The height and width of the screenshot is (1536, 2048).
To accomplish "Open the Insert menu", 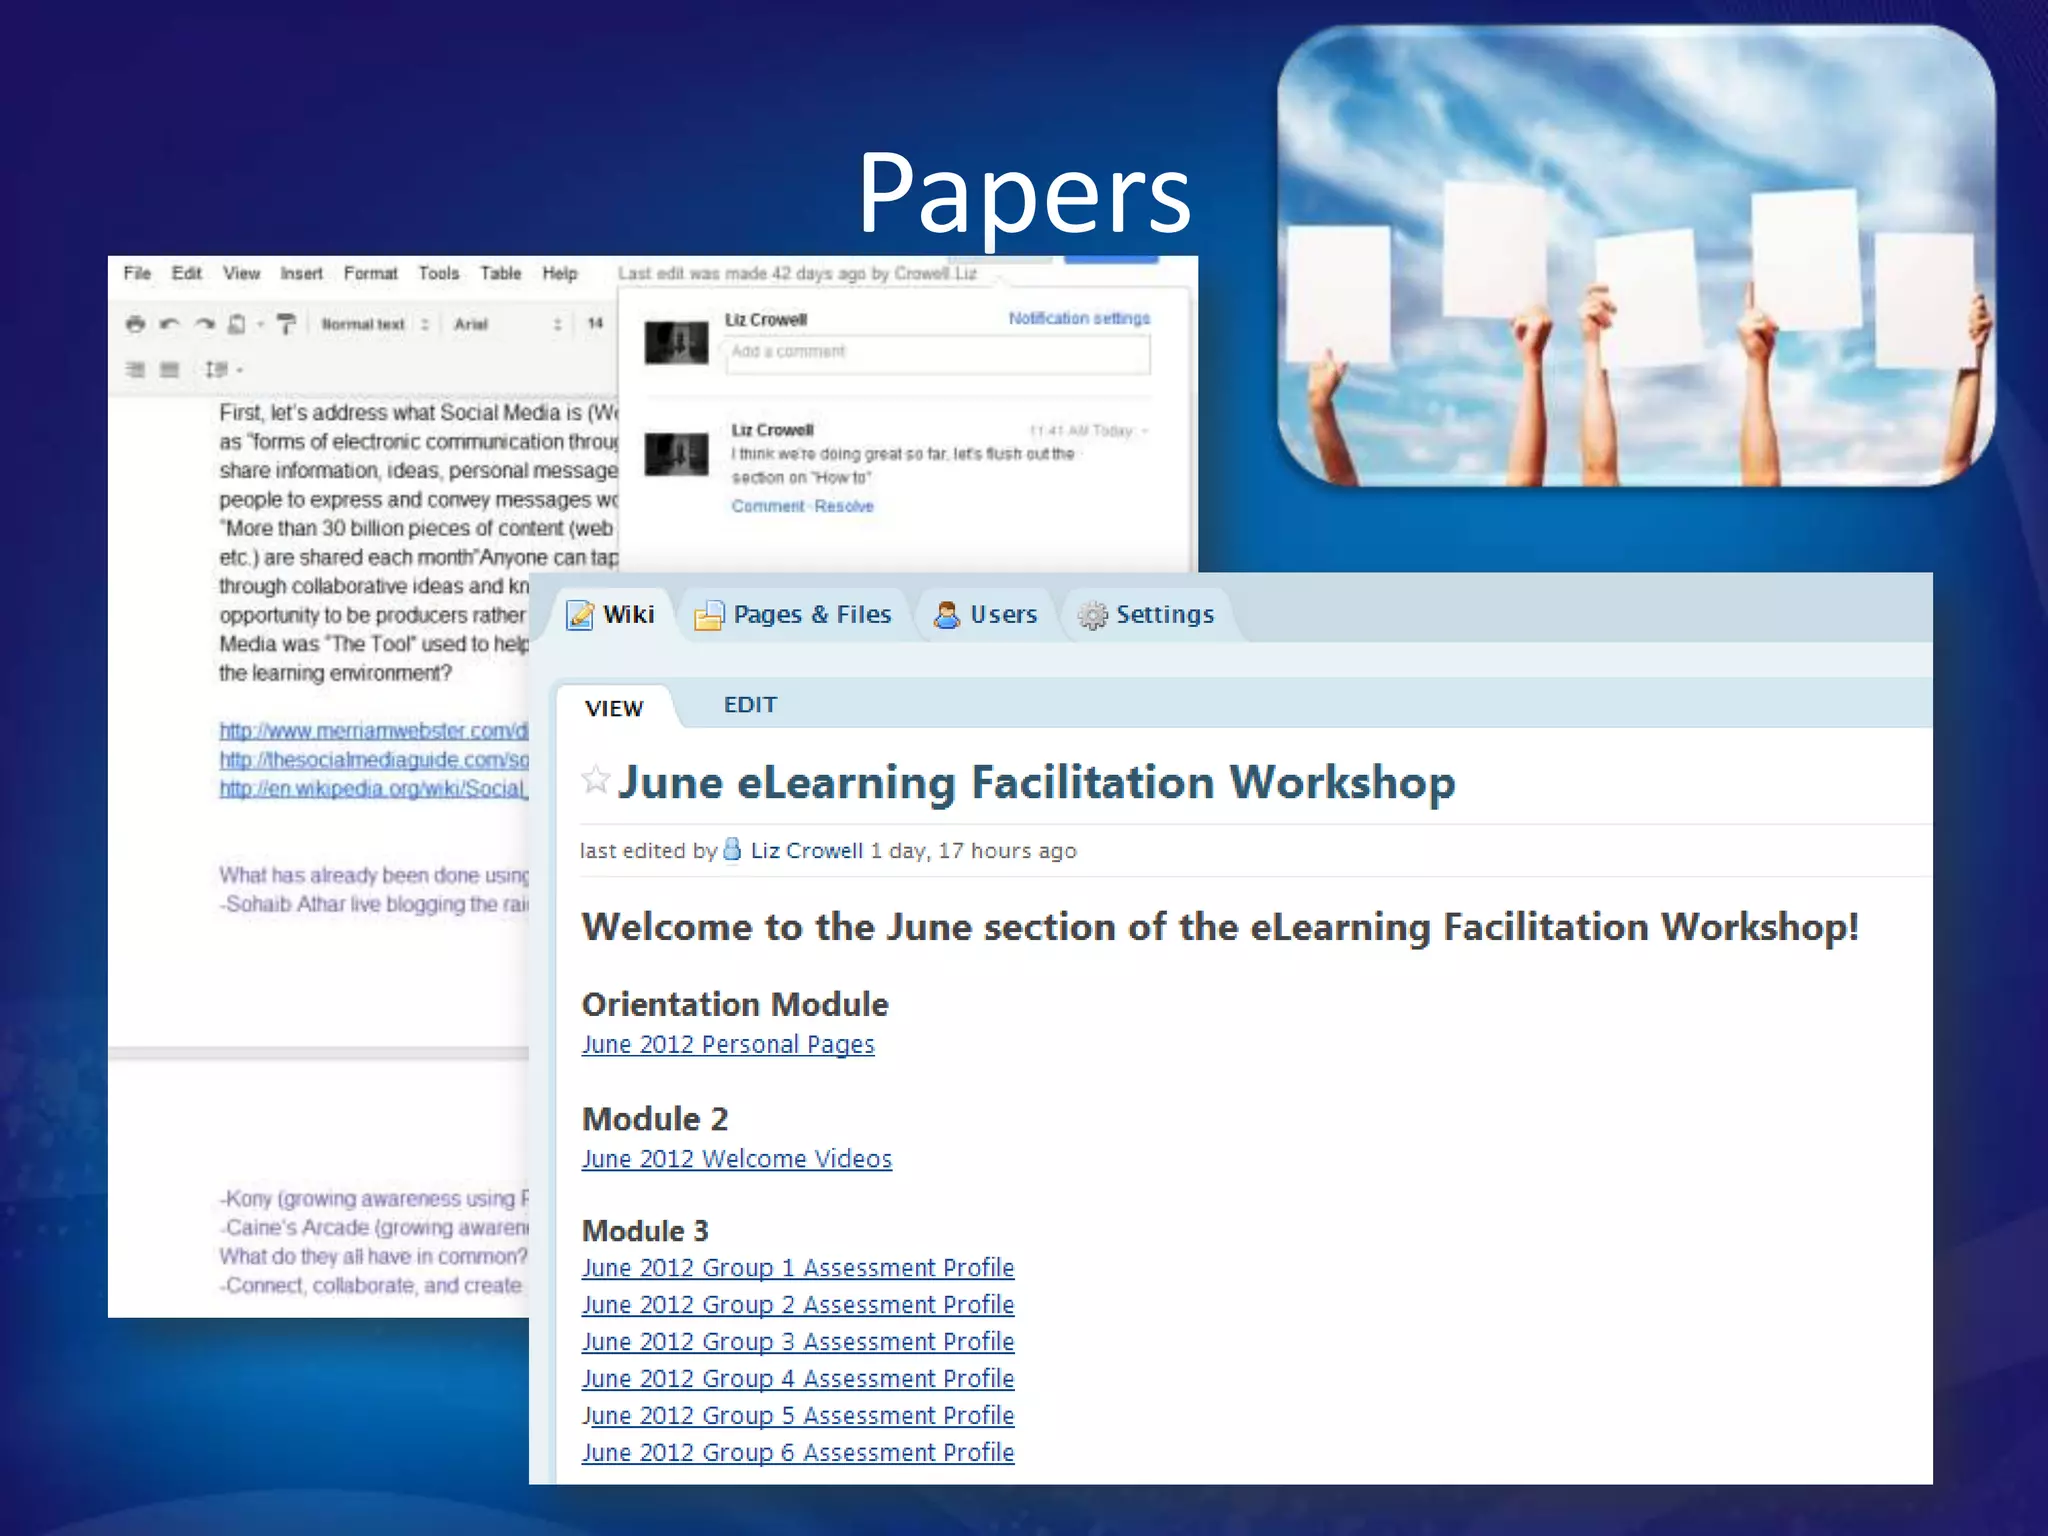I will point(301,273).
